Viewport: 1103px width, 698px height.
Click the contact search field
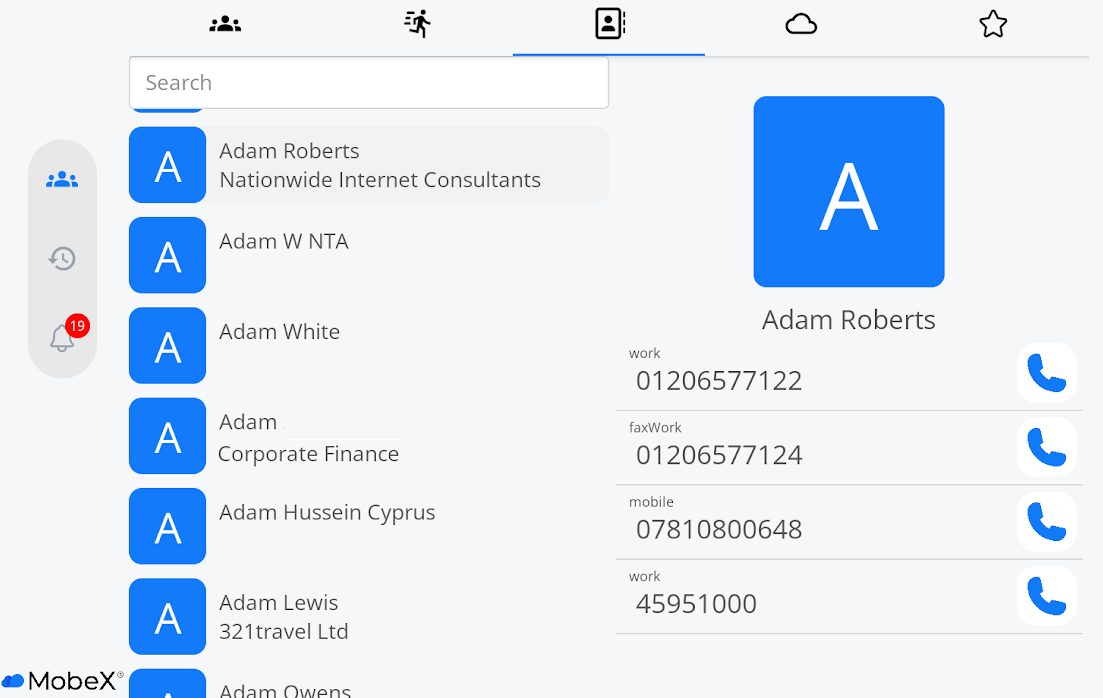[368, 82]
